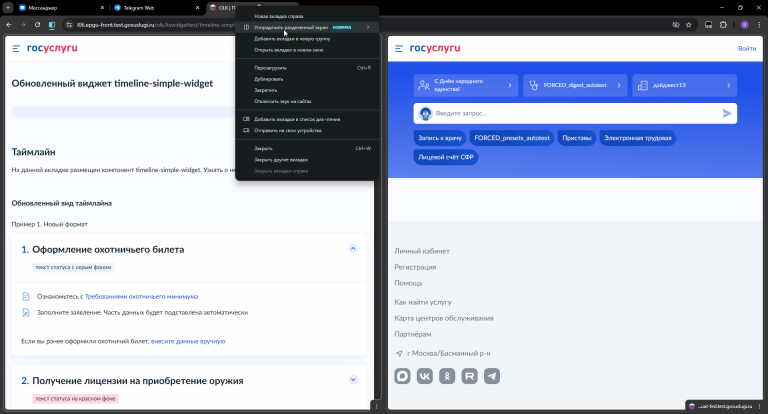
Task: Open Rutube social icon in footer
Action: click(470, 376)
